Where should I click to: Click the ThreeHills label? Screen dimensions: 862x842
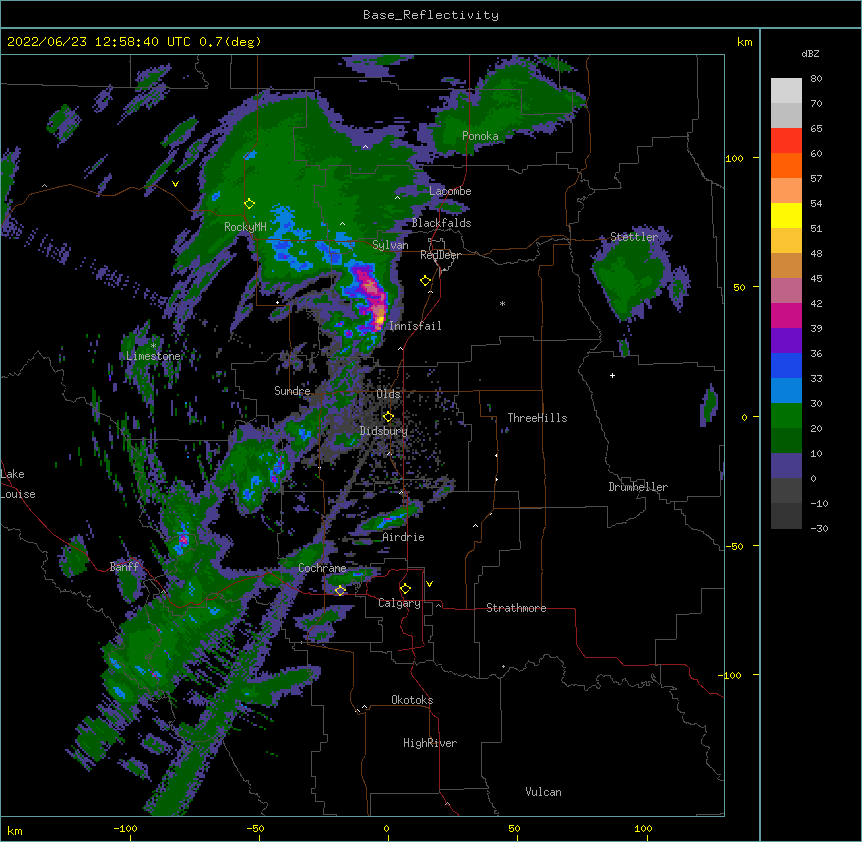[537, 418]
